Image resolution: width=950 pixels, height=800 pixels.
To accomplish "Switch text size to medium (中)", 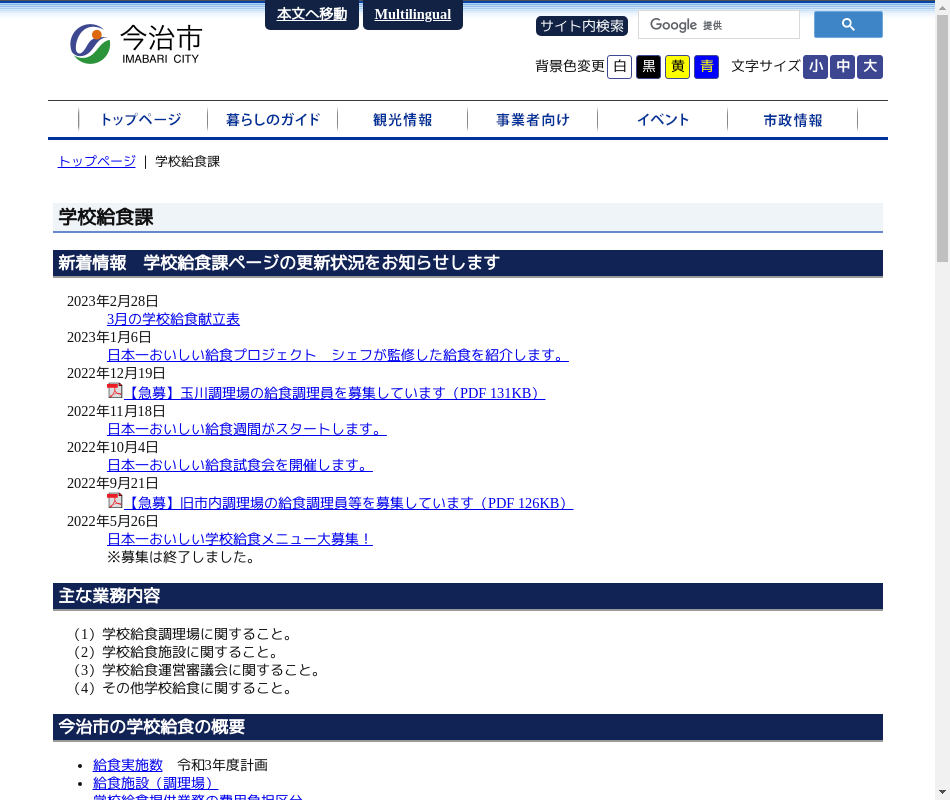I will point(842,67).
